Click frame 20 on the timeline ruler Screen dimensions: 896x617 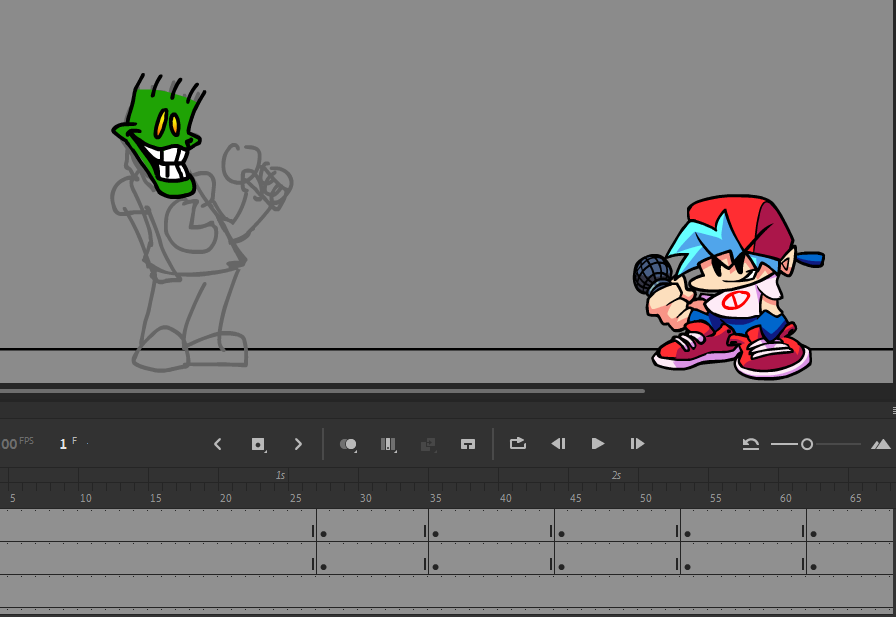coord(226,498)
